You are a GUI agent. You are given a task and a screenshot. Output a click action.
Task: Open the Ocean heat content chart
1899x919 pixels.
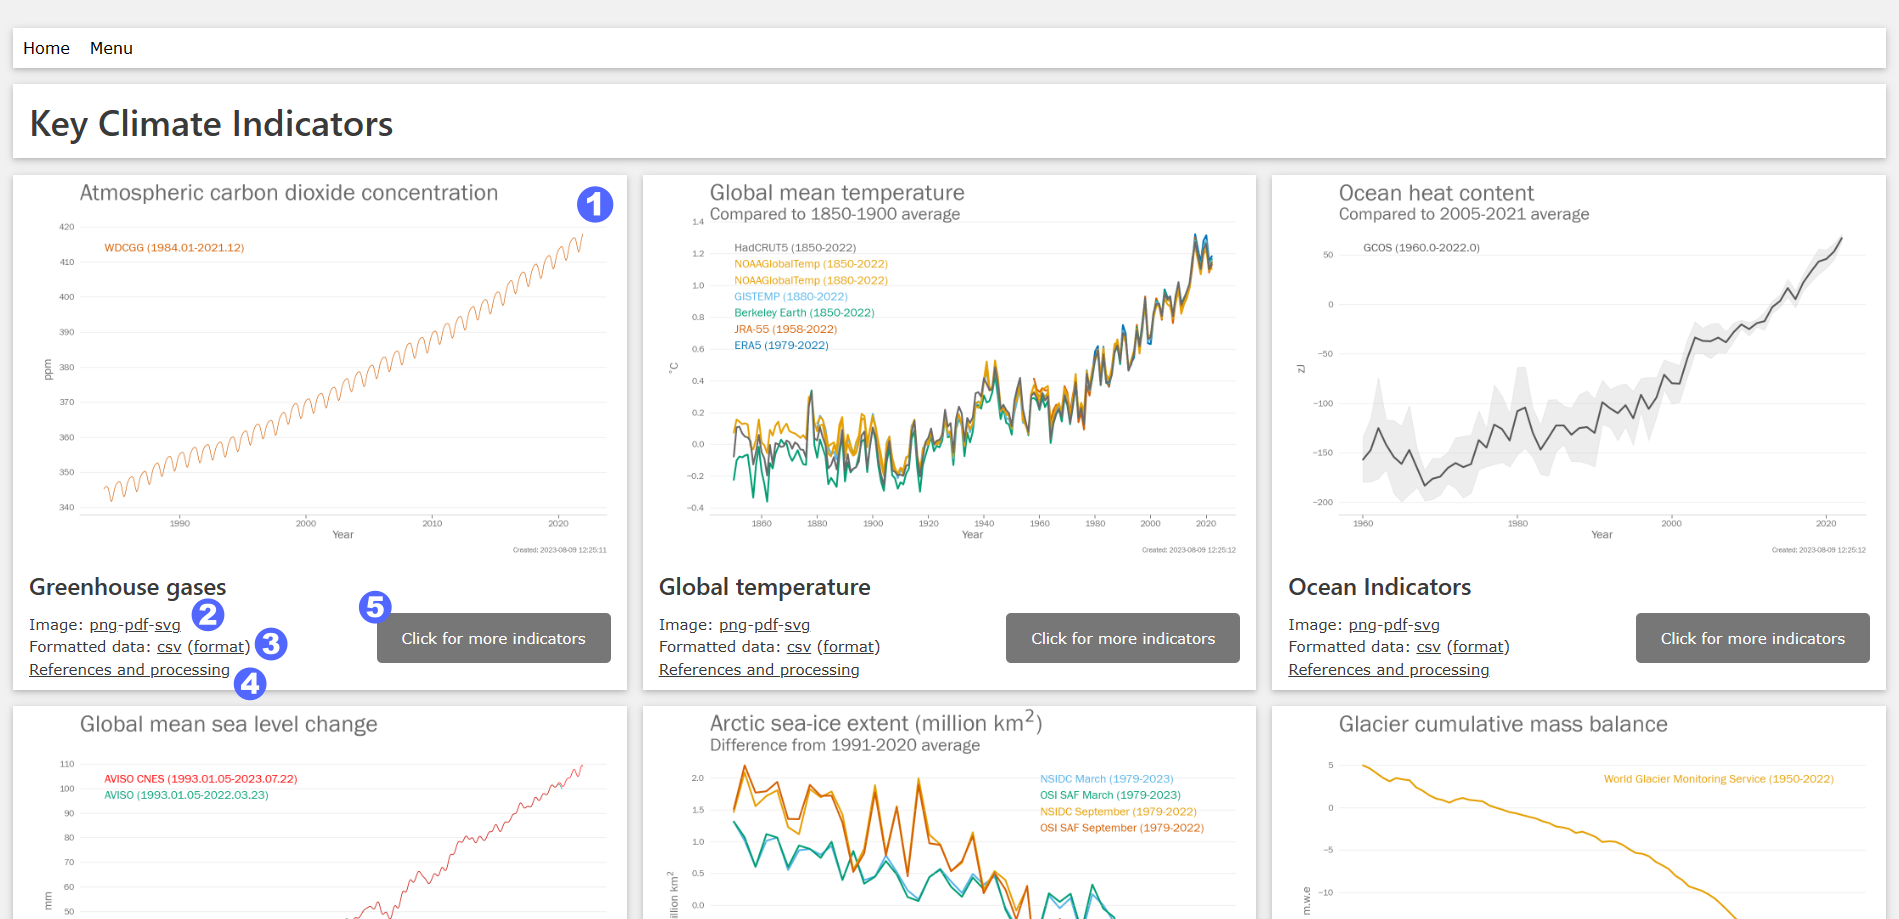pyautogui.click(x=1579, y=368)
